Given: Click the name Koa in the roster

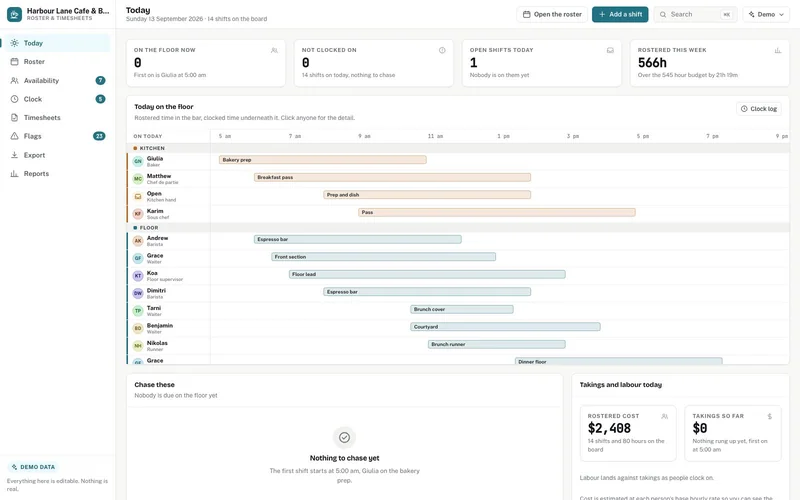Looking at the screenshot, I should [x=152, y=273].
